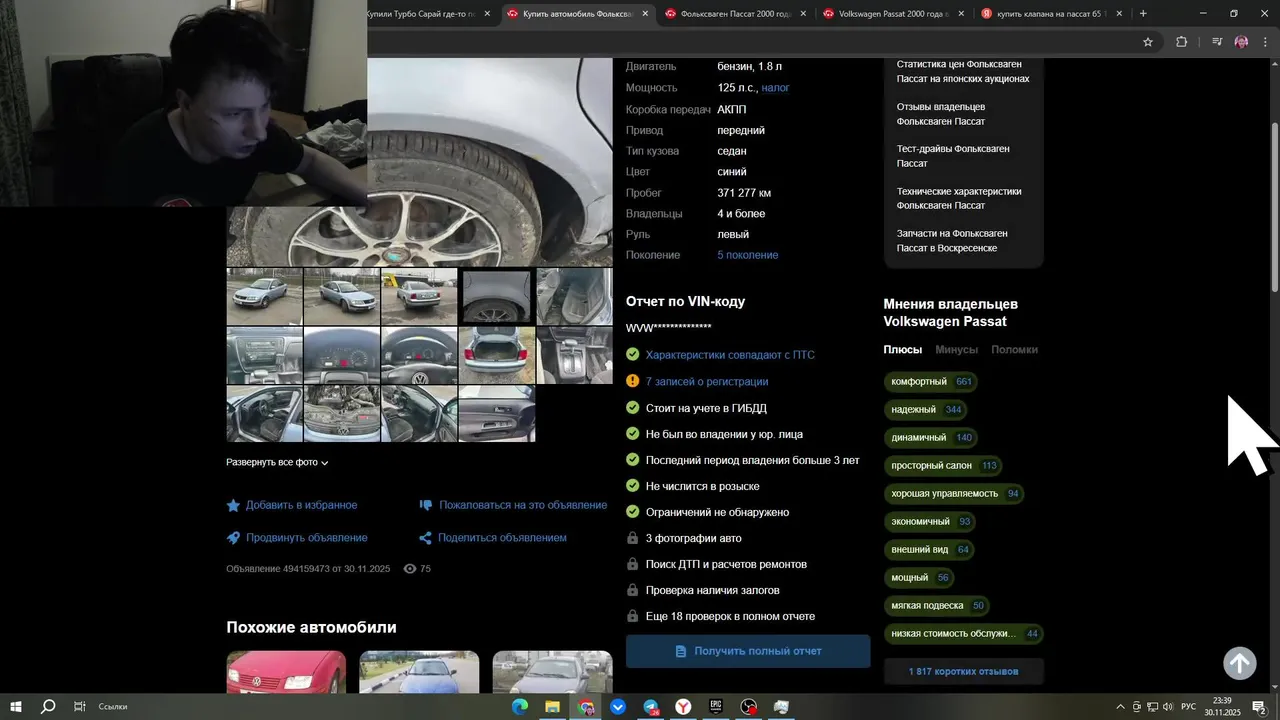1280x720 pixels.
Task: Switch to 'Volkswagen Passat 2000 года' tab
Action: tap(893, 14)
